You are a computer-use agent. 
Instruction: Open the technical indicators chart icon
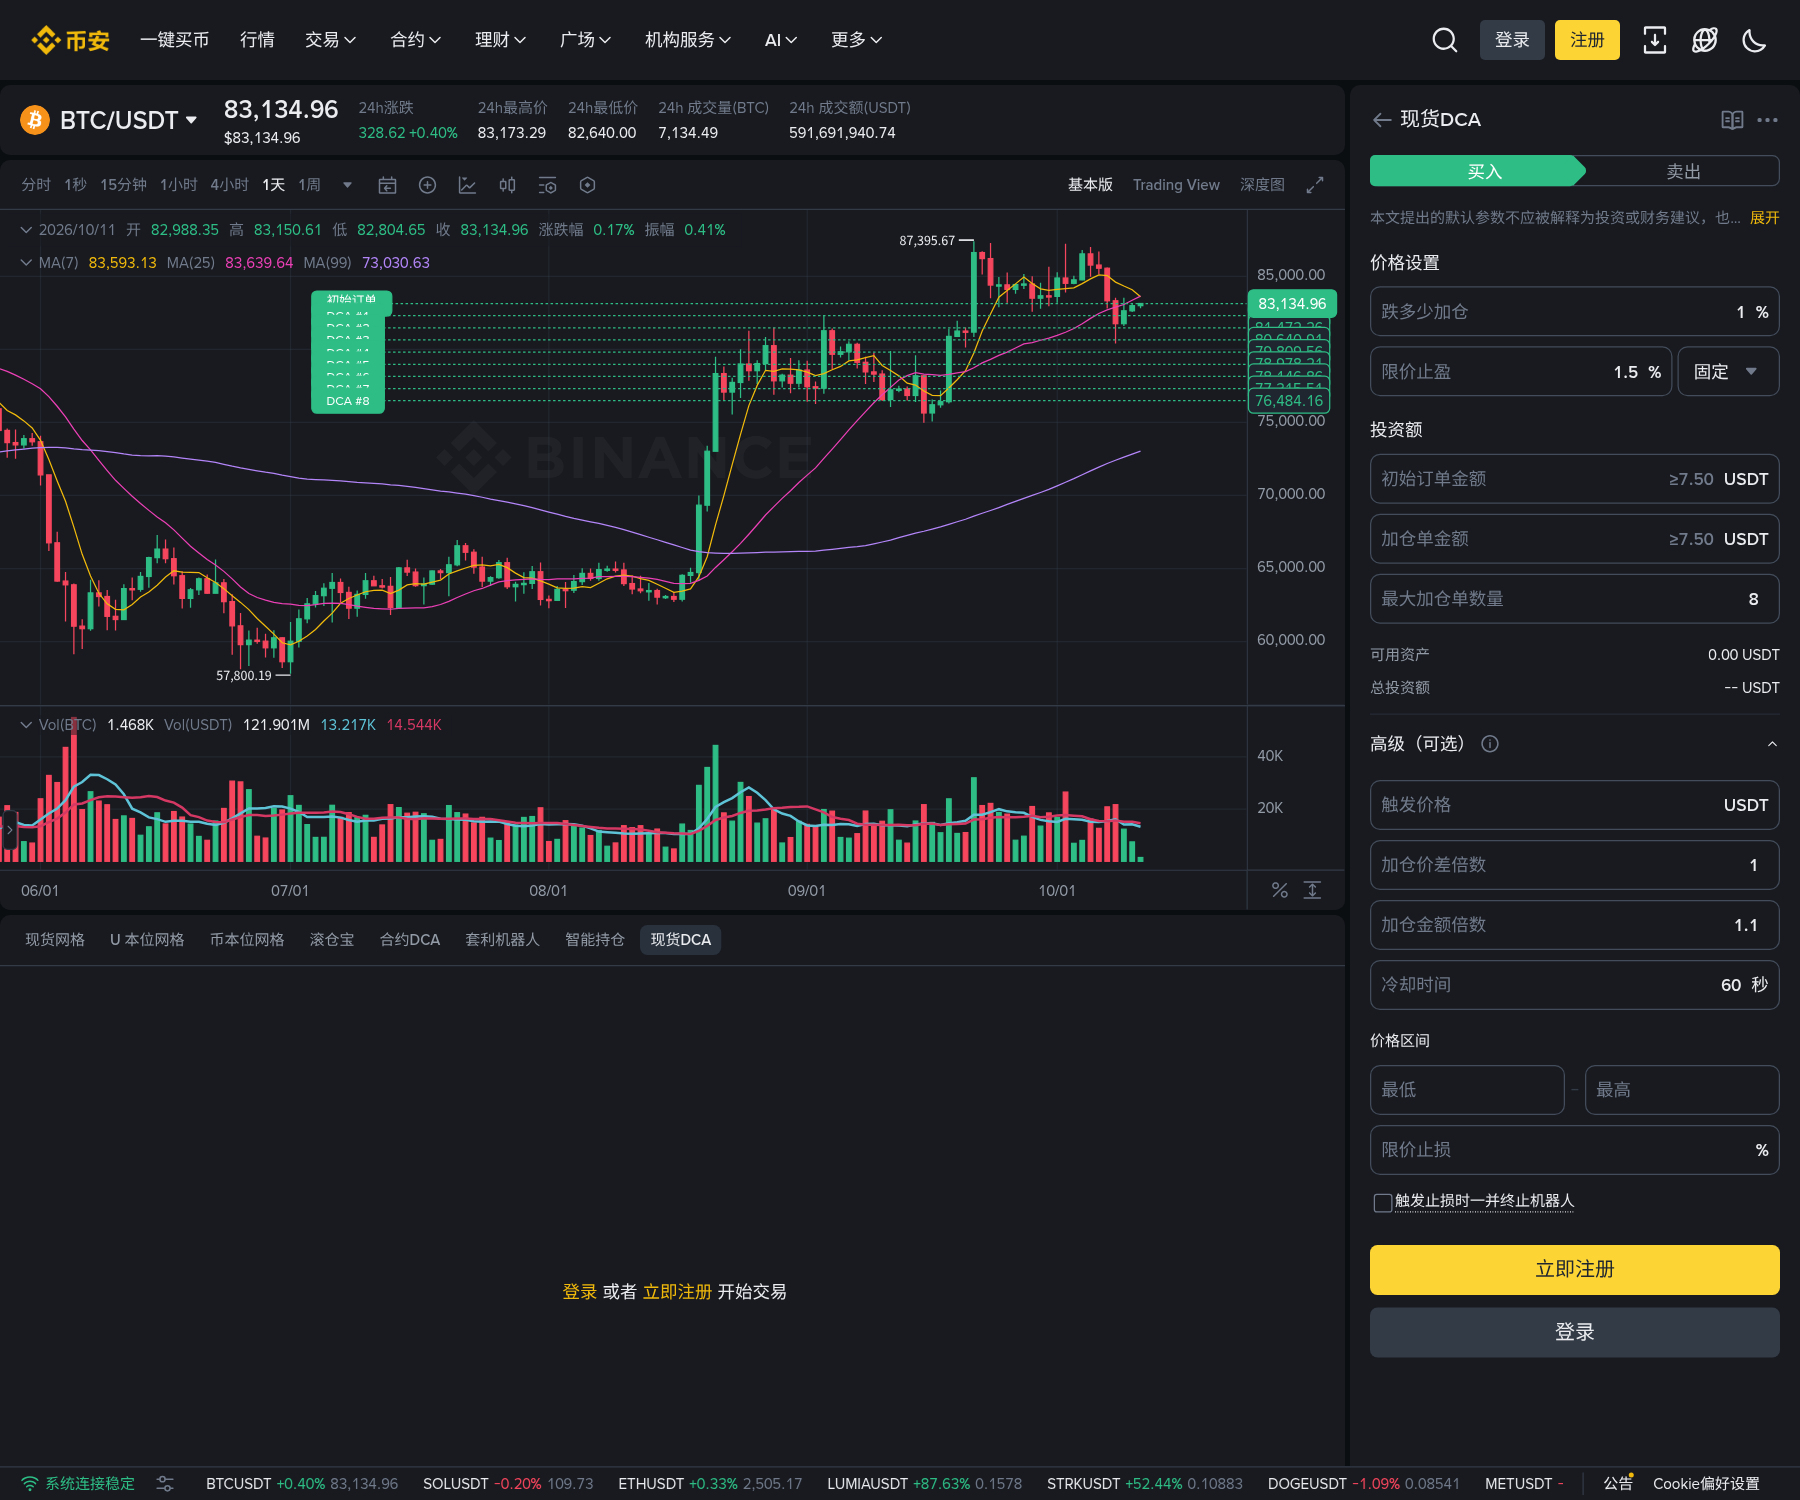click(x=467, y=185)
